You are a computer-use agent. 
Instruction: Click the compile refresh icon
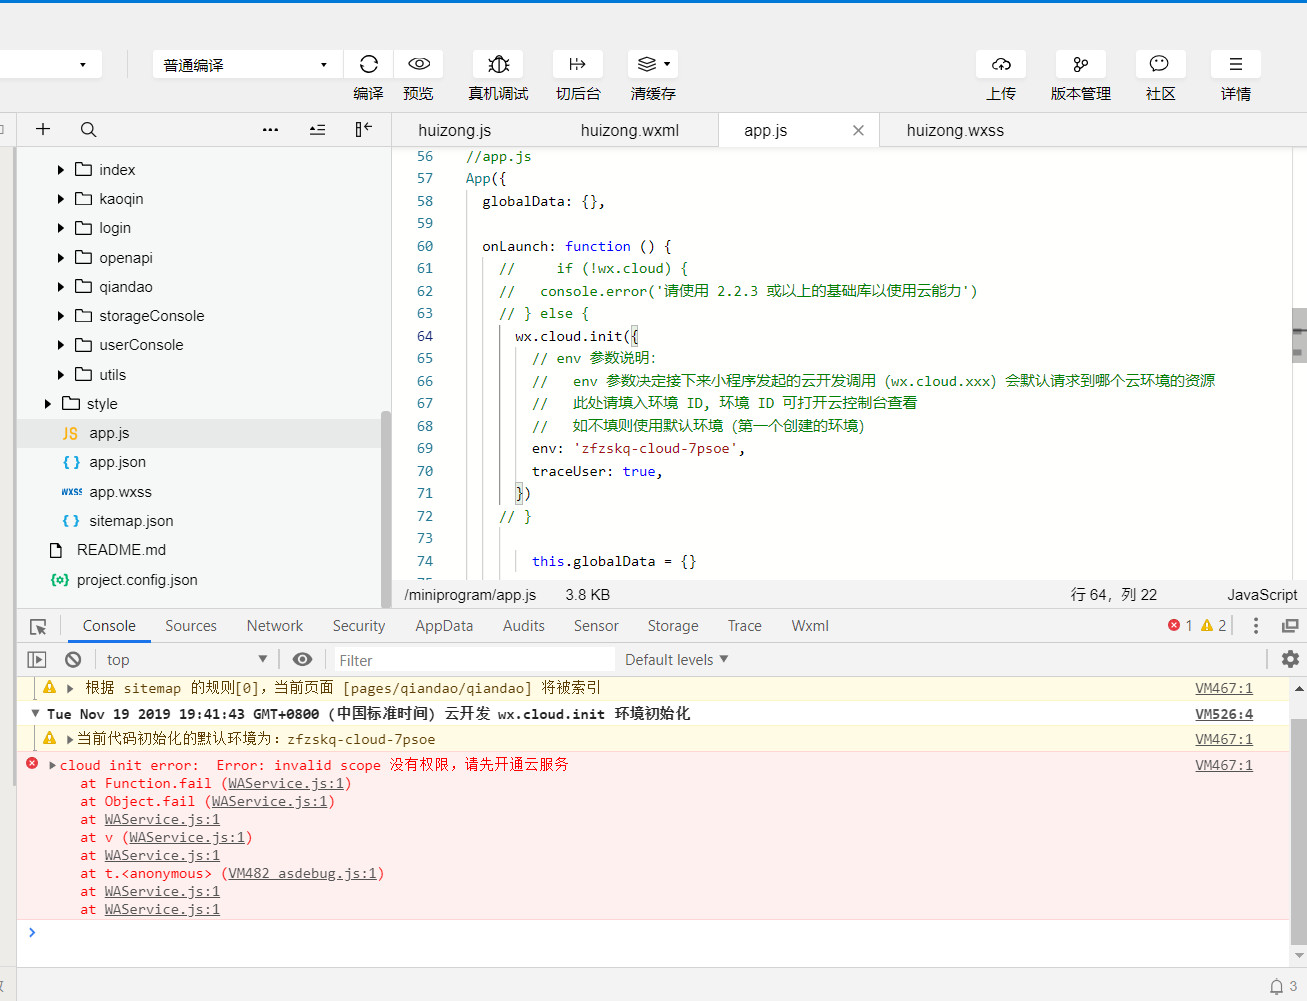368,64
